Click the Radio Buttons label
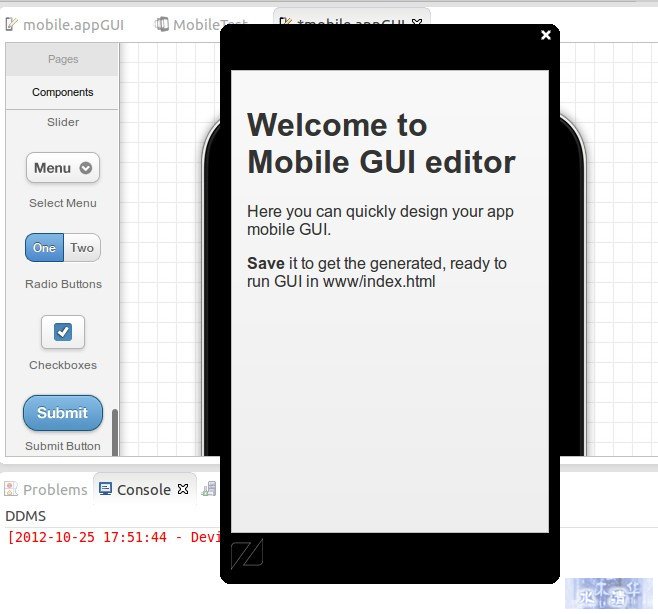658x614 pixels. 63,284
